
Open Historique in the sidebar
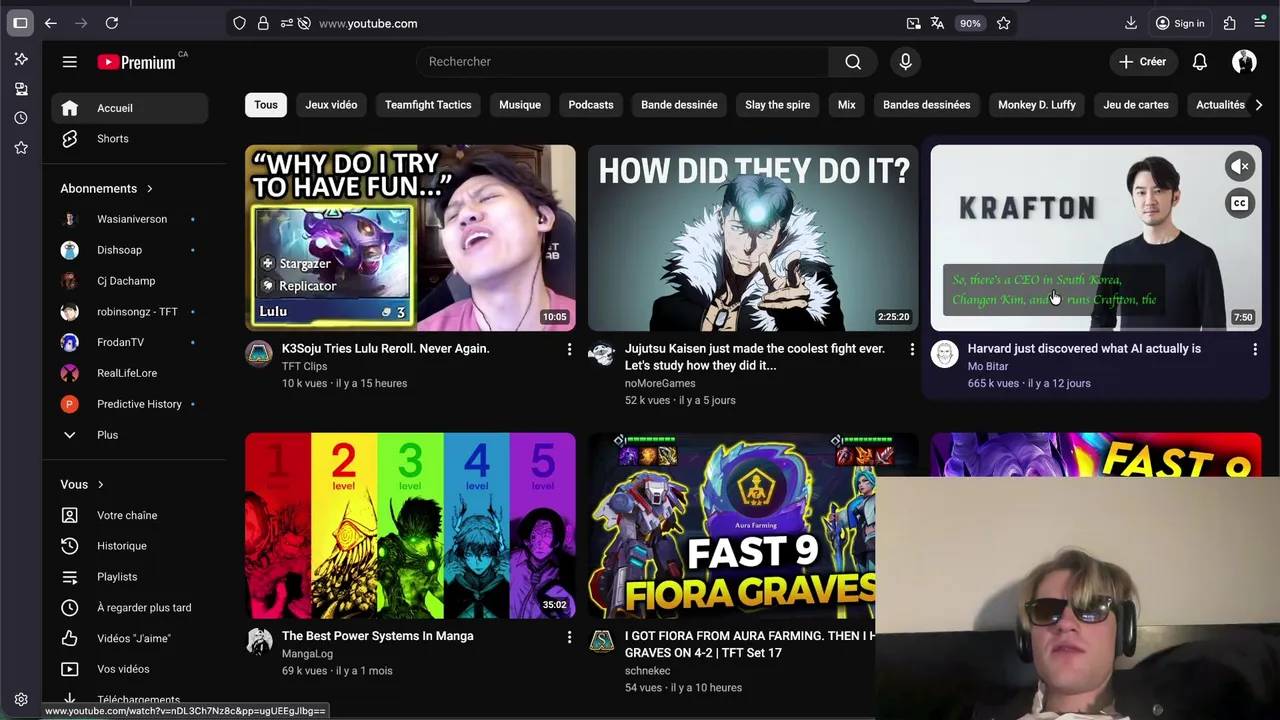(130, 546)
